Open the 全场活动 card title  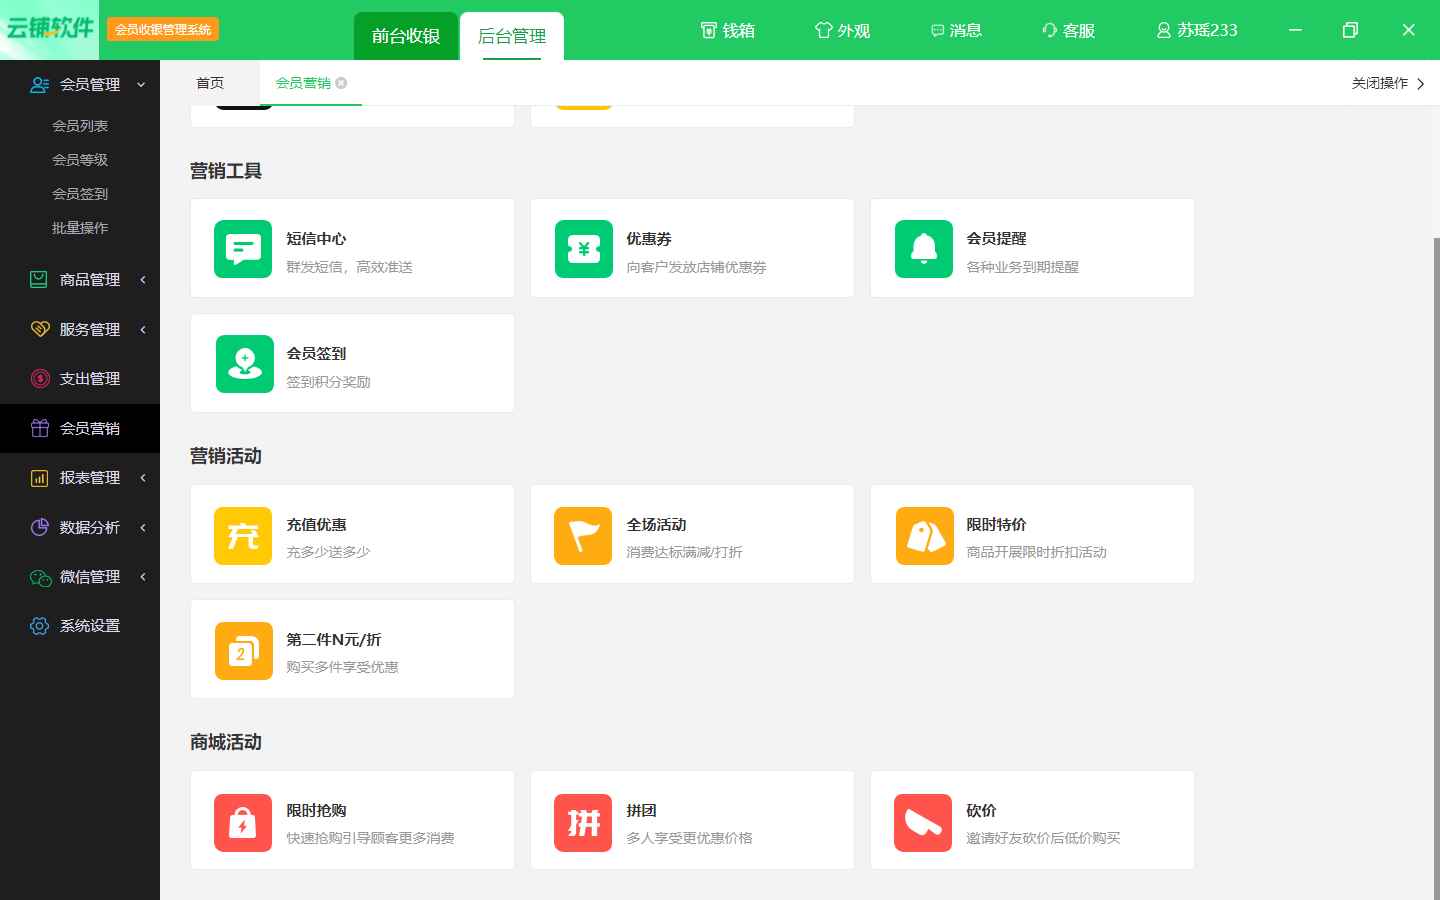point(656,525)
